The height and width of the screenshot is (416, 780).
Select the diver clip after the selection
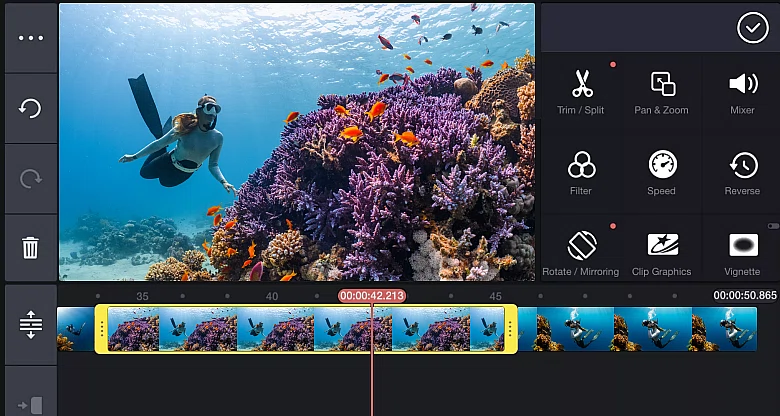pyautogui.click(x=637, y=329)
